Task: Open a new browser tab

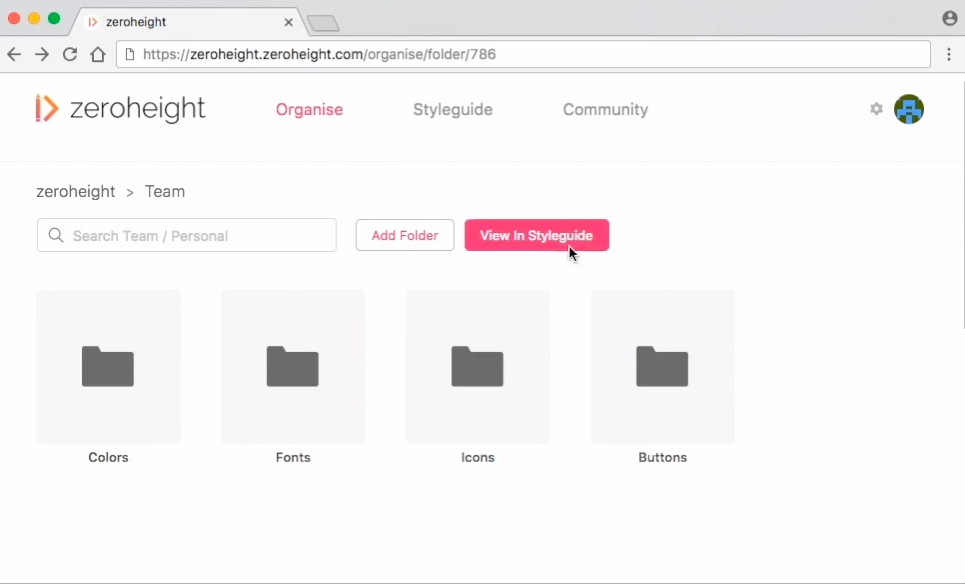Action: [323, 23]
